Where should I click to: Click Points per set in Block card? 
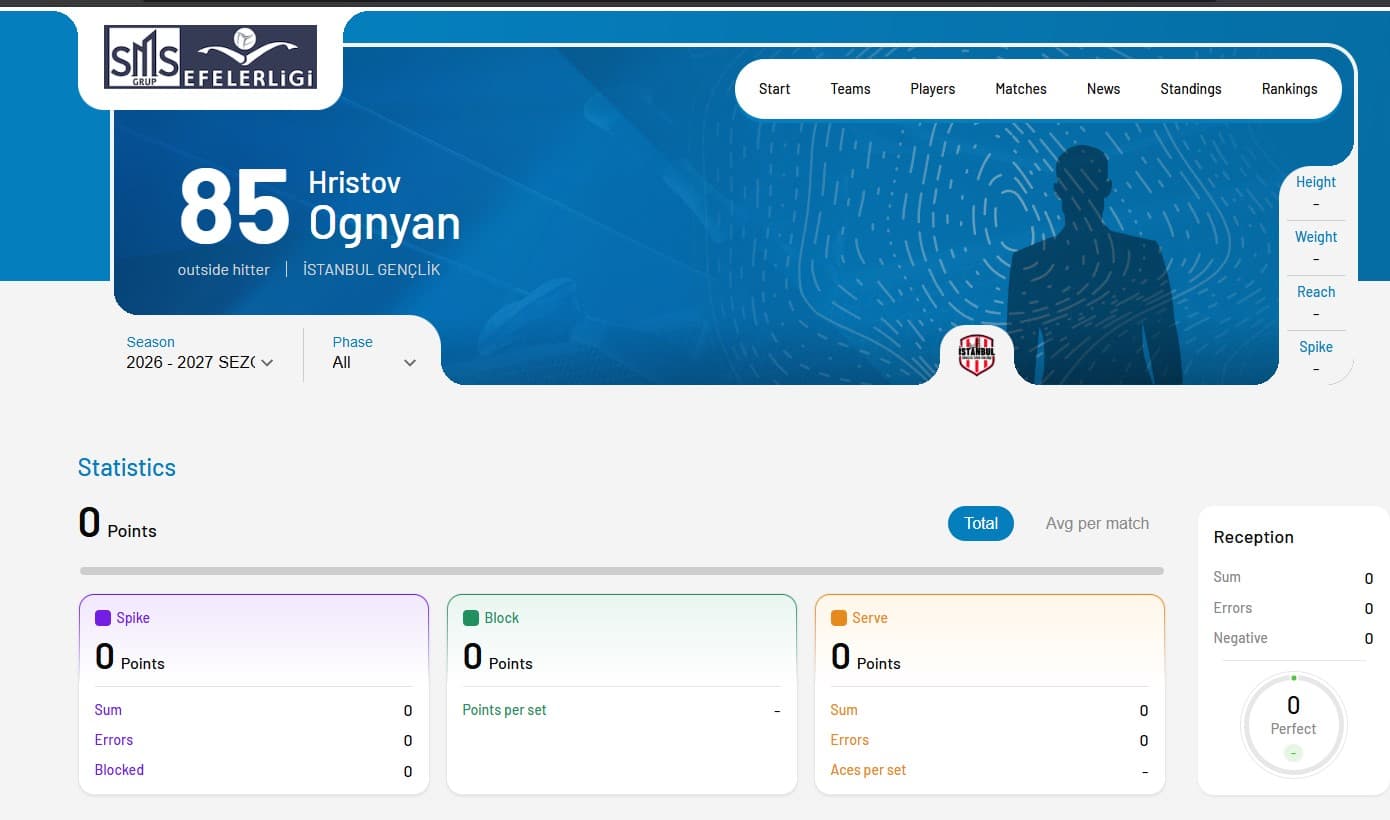coord(504,710)
